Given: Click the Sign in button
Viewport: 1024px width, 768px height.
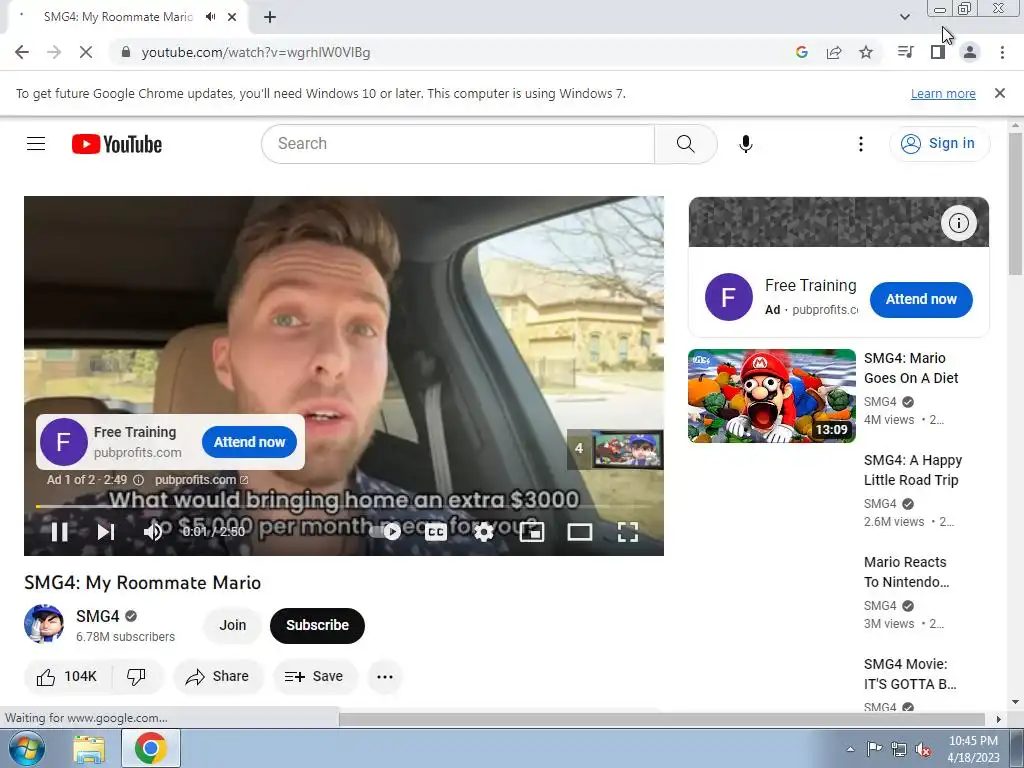Looking at the screenshot, I should (x=939, y=144).
